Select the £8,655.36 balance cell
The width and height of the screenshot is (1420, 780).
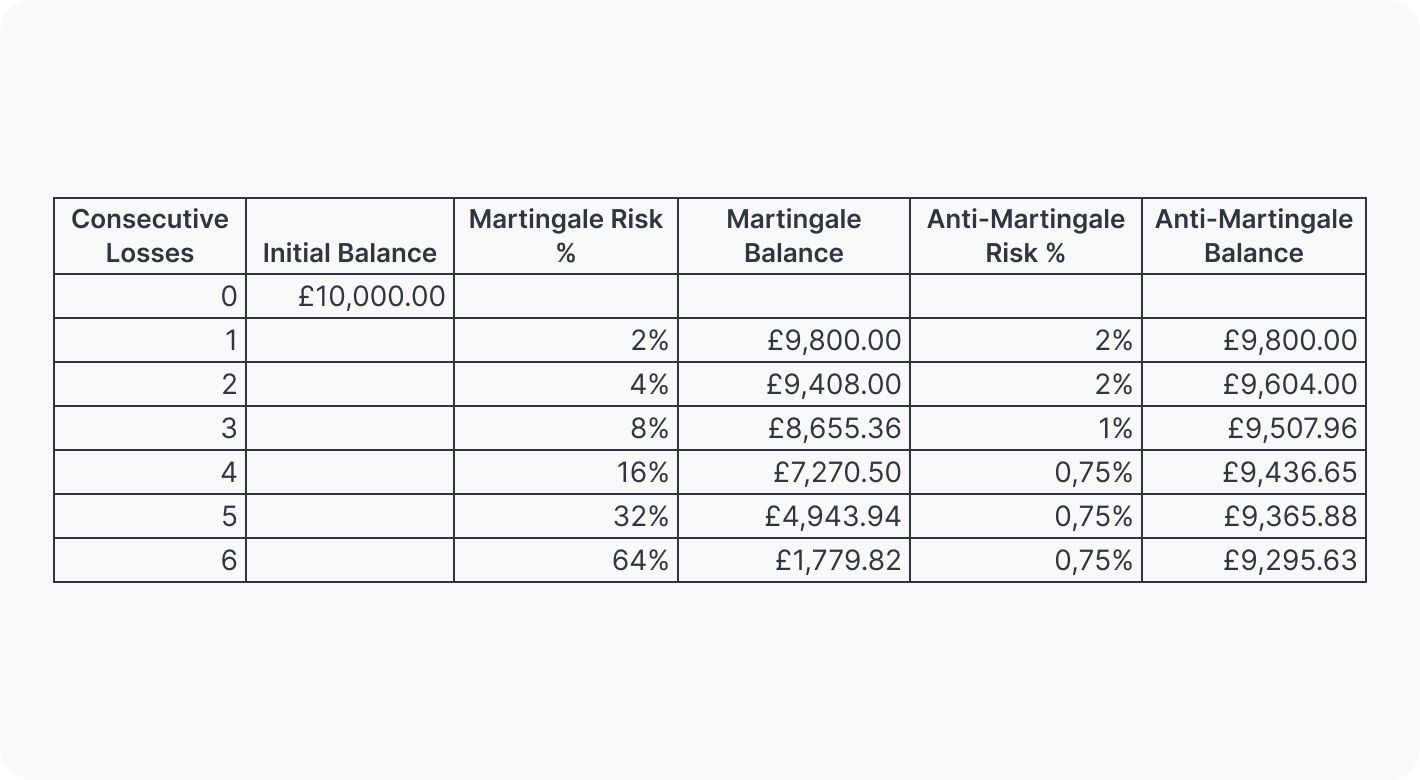click(x=834, y=429)
